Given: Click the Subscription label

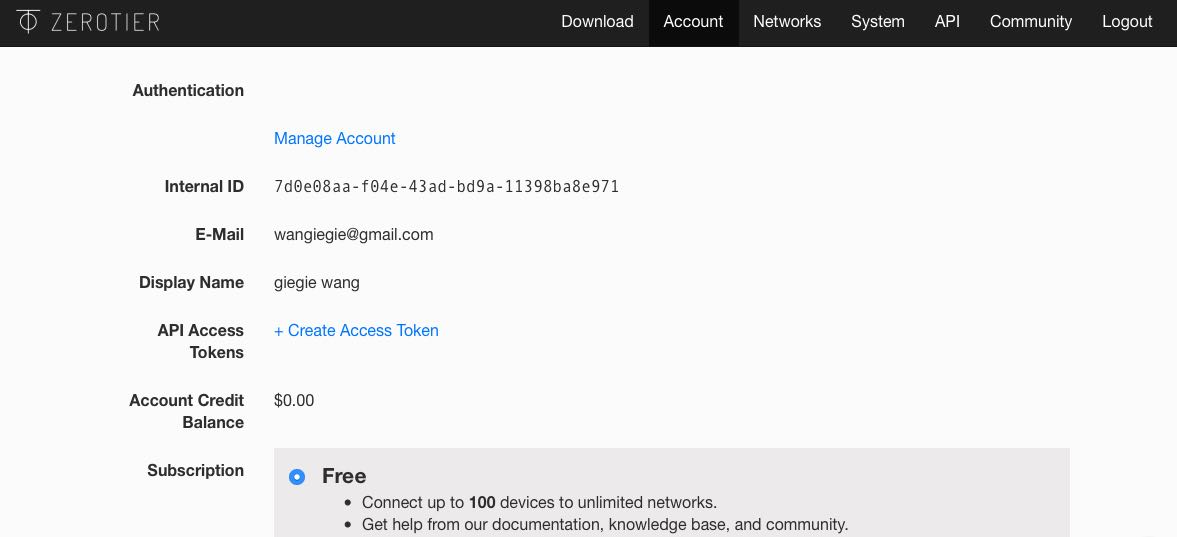Looking at the screenshot, I should 195,470.
